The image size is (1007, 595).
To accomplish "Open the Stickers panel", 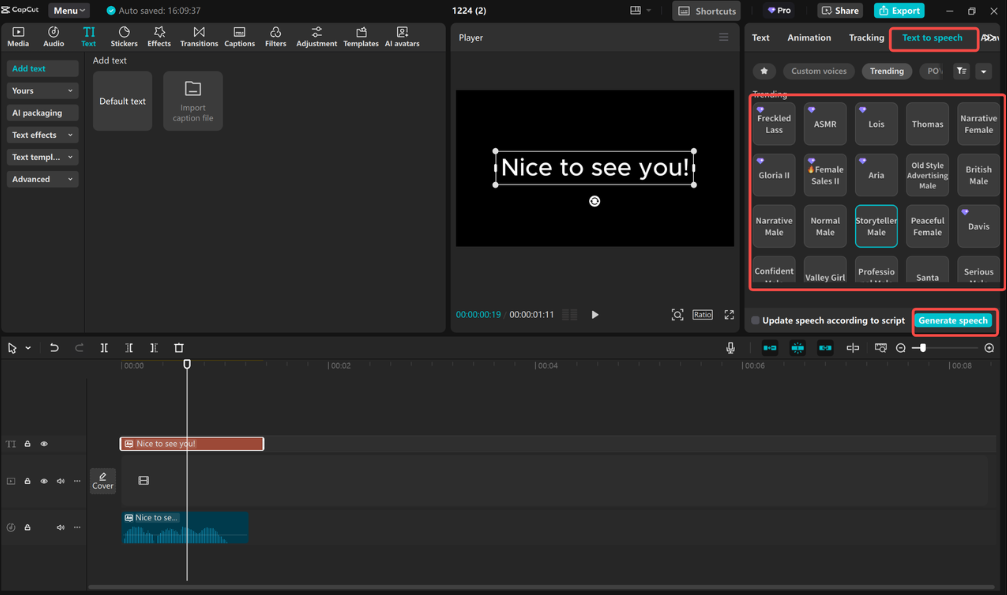I will (x=124, y=37).
